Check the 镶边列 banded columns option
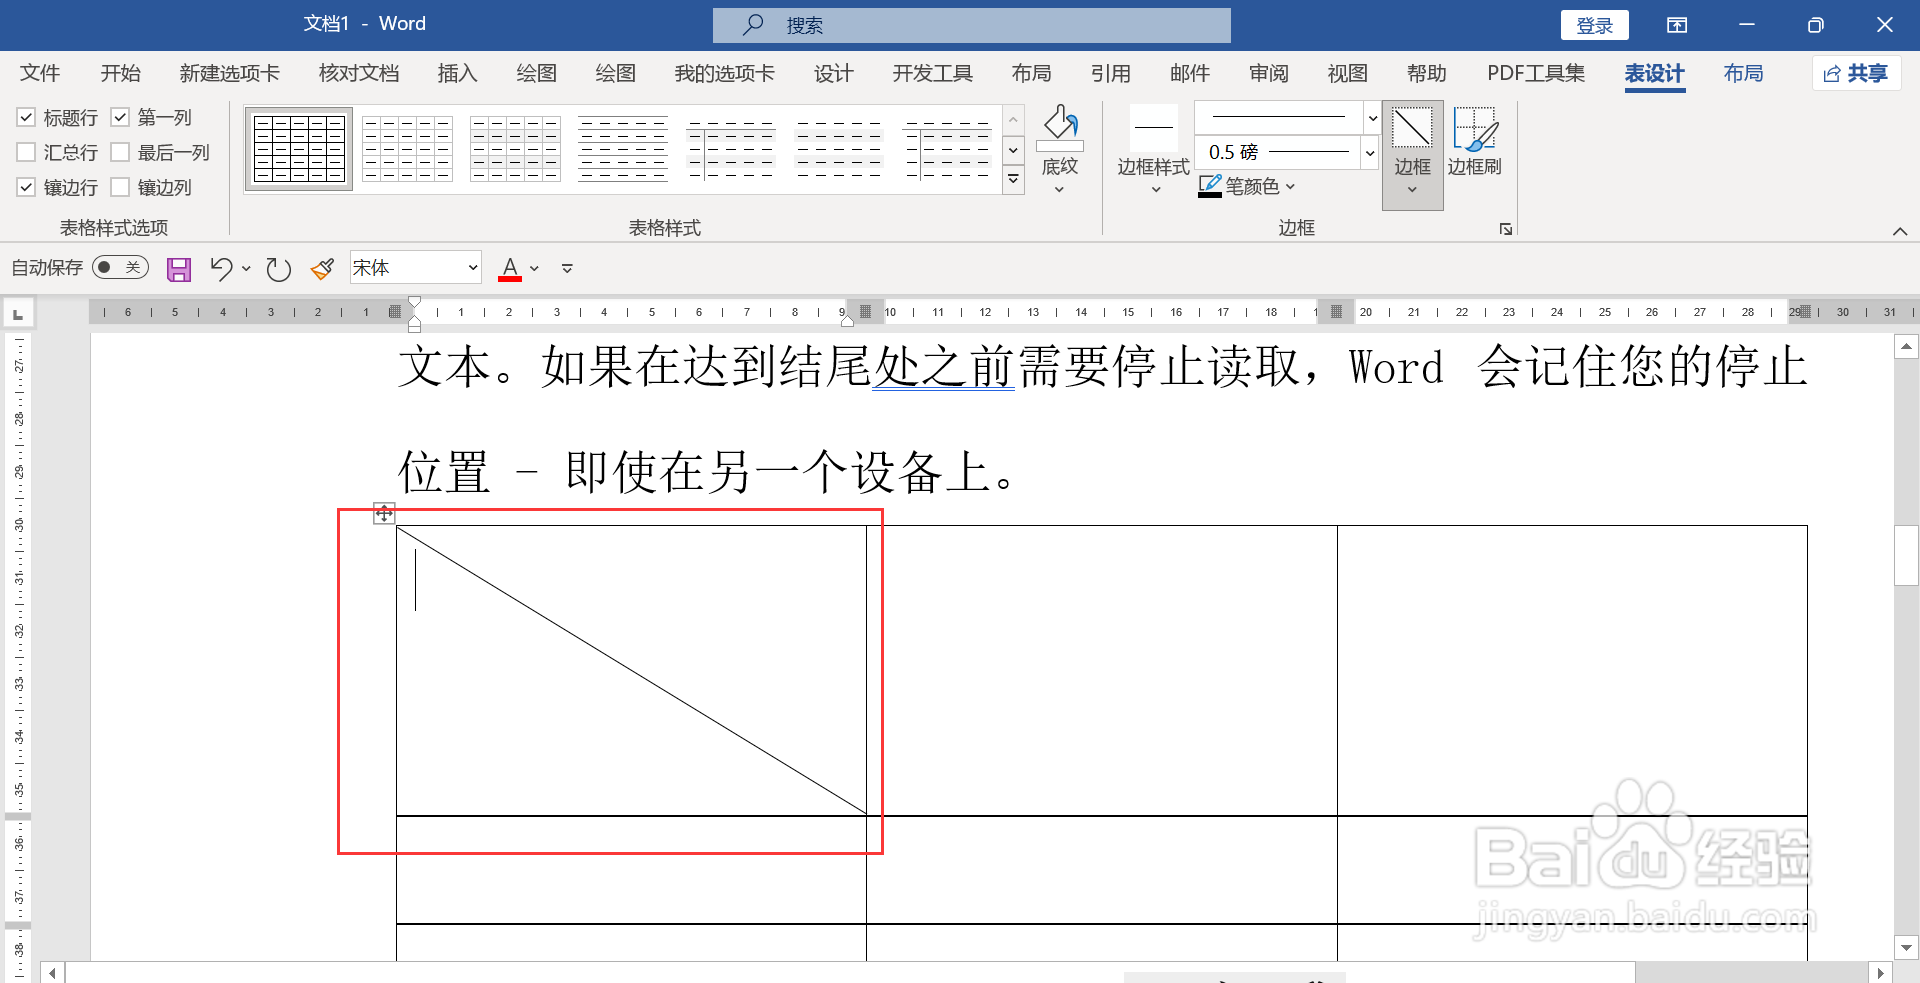1920x983 pixels. (x=120, y=187)
